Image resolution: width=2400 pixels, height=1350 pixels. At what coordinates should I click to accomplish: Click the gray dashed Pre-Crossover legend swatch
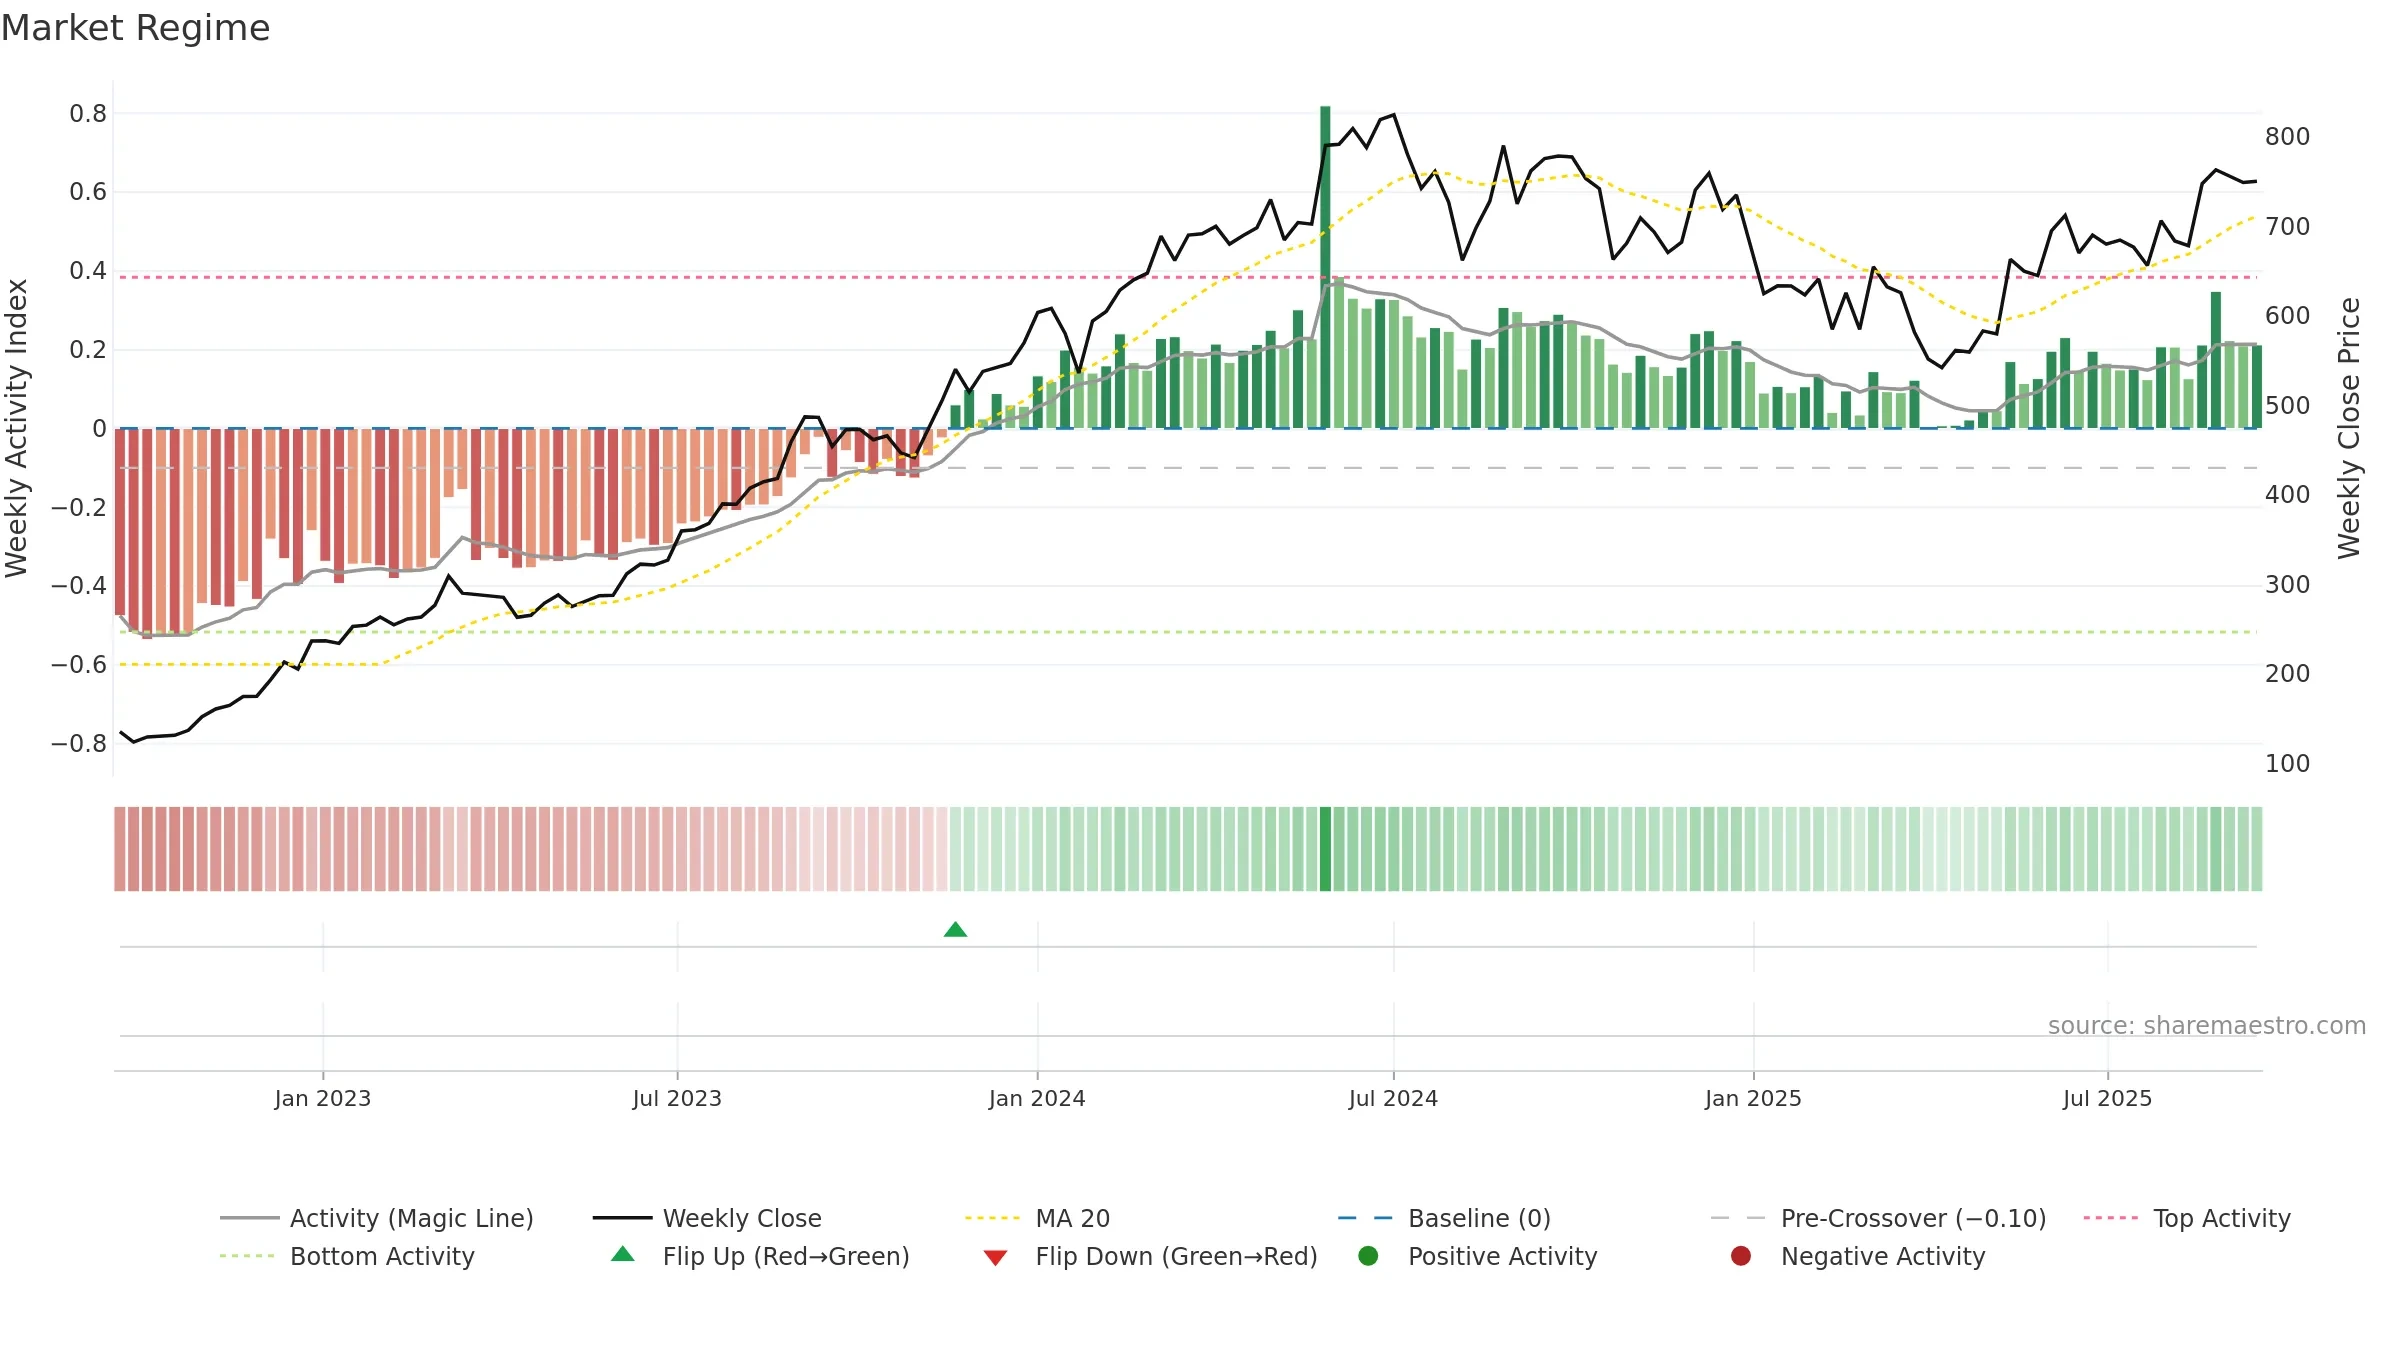coord(1738,1218)
